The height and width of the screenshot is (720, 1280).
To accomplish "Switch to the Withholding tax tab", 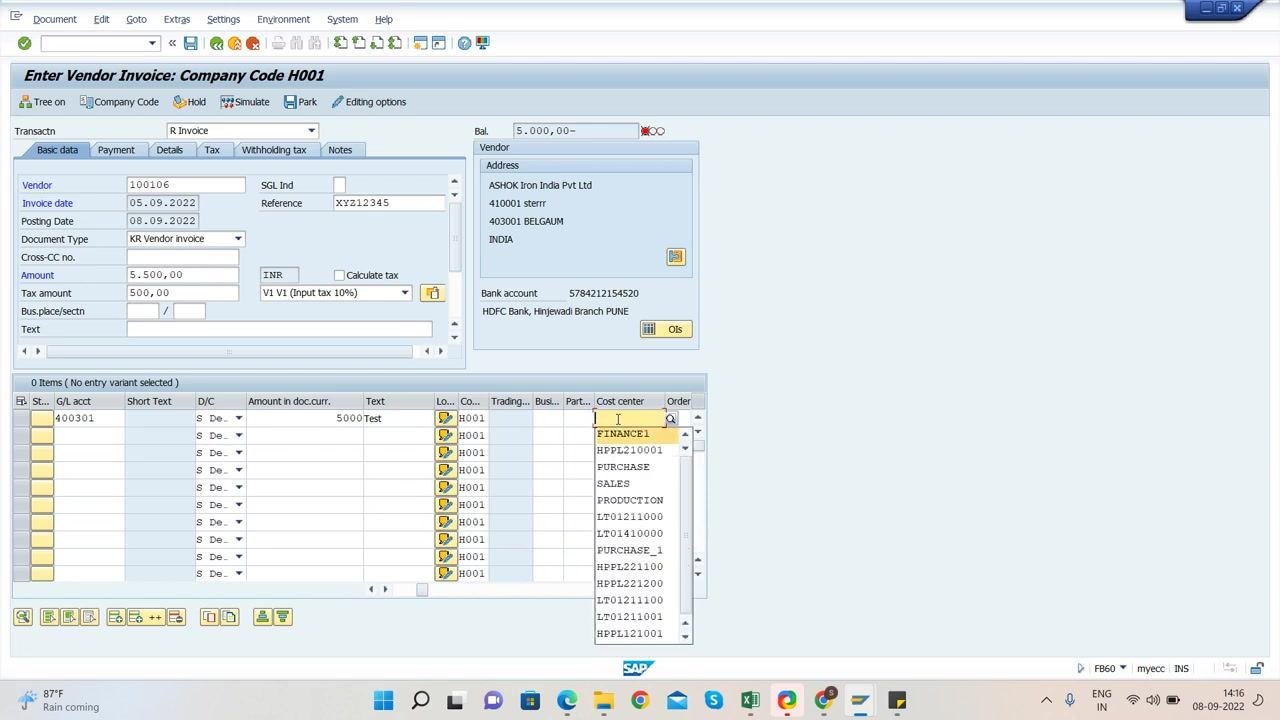I will (x=274, y=150).
